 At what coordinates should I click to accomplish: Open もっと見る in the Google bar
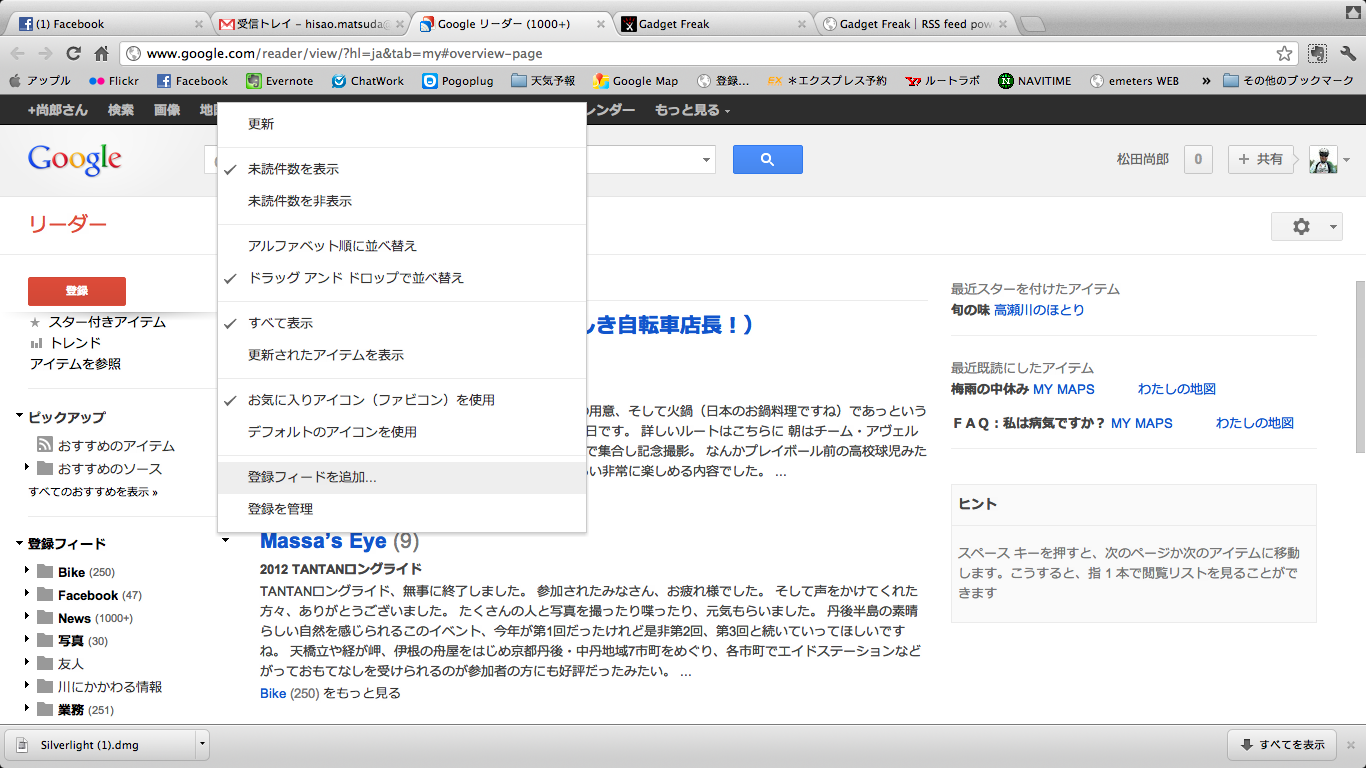point(692,110)
